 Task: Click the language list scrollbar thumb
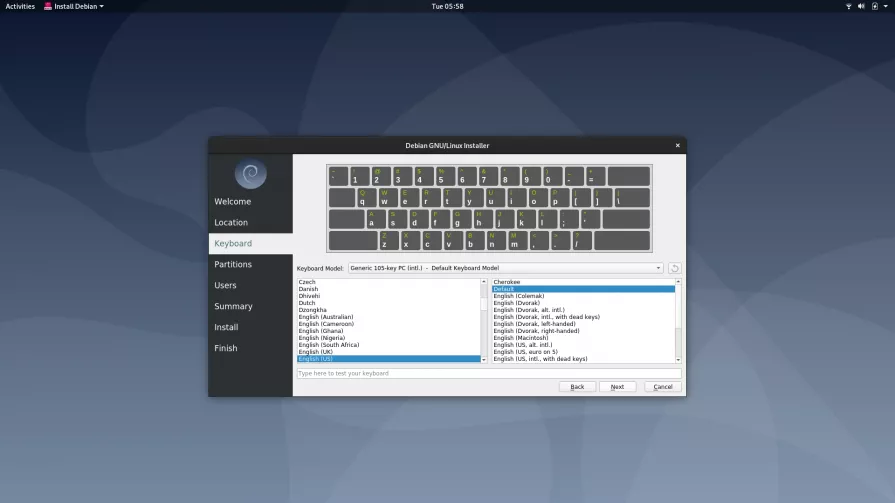[483, 303]
